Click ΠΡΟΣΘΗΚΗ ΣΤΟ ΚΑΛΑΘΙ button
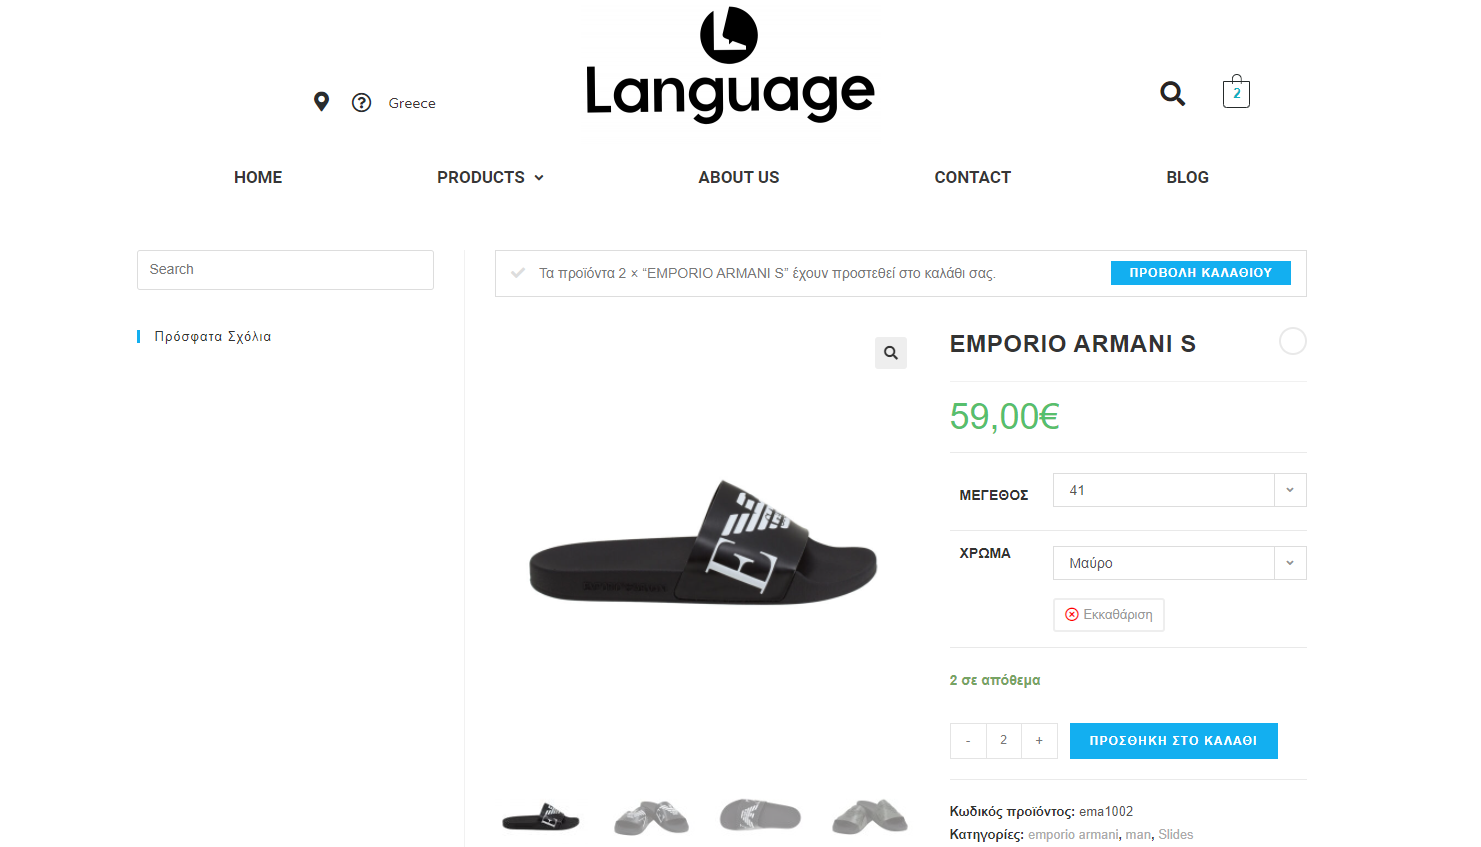 point(1174,741)
